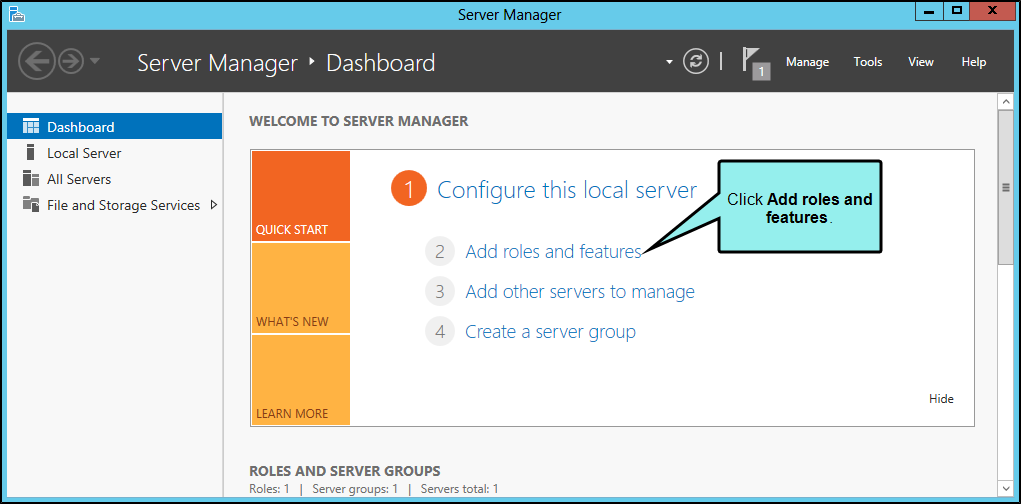Open the LEARN MORE tile
Viewport: 1021px width, 504px height.
coord(301,380)
